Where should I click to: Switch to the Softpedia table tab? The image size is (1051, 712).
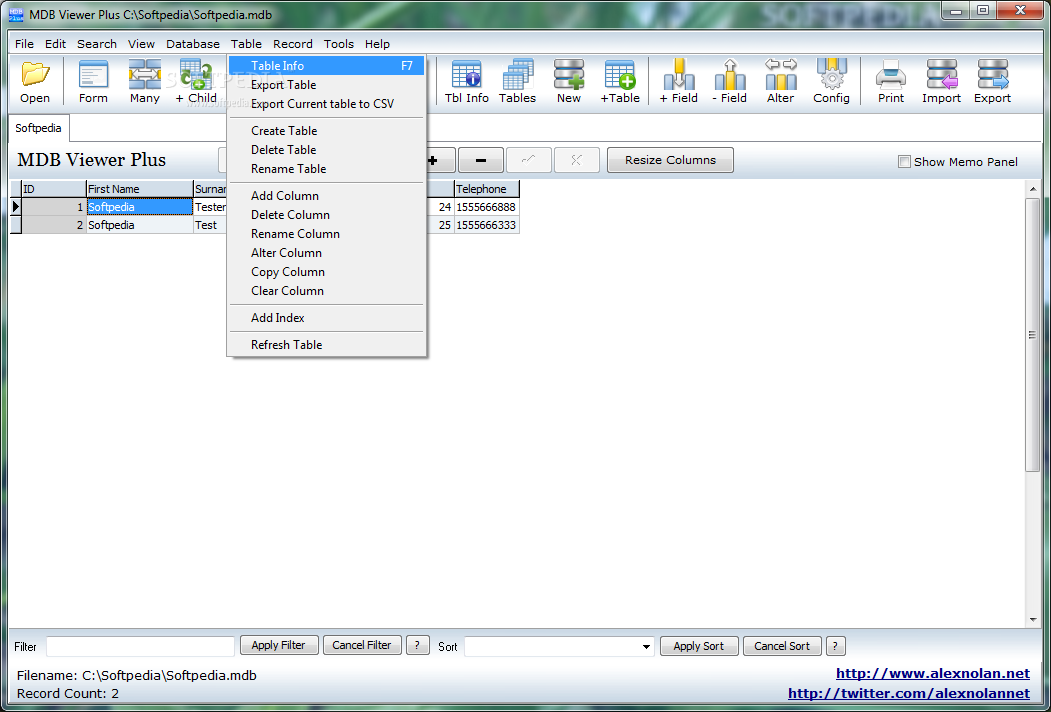[x=38, y=128]
